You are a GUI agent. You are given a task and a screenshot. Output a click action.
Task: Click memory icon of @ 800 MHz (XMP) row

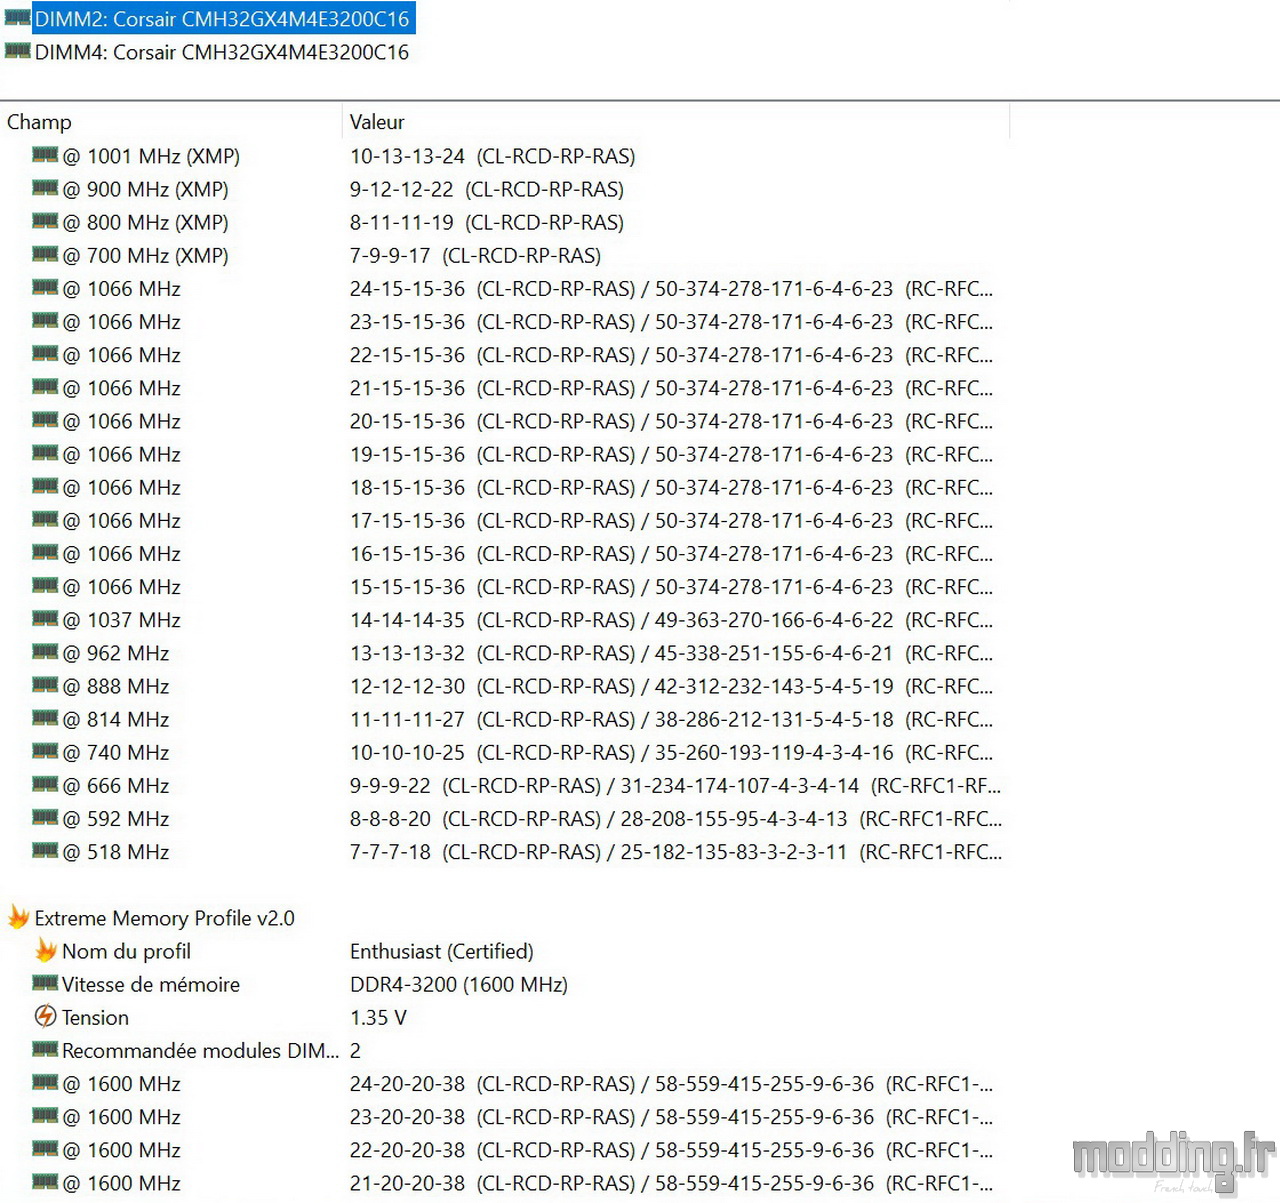pos(45,220)
